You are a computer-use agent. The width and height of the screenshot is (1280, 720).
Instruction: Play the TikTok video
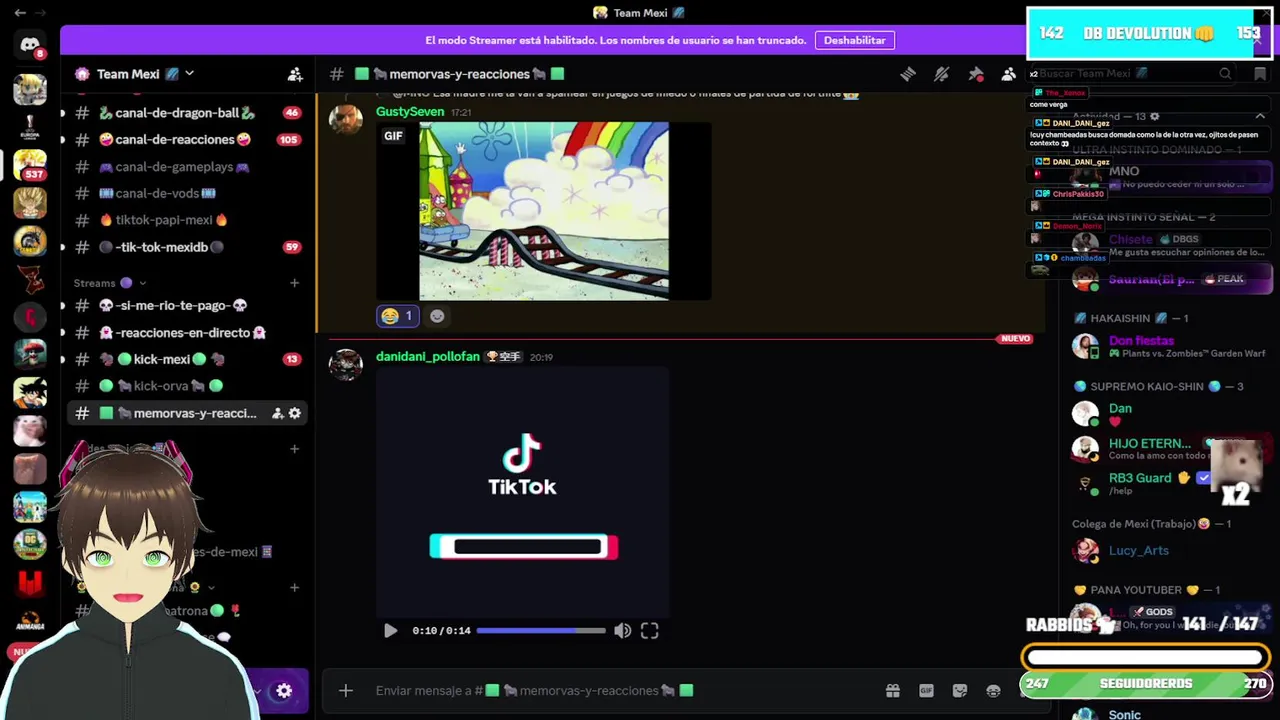tap(390, 631)
